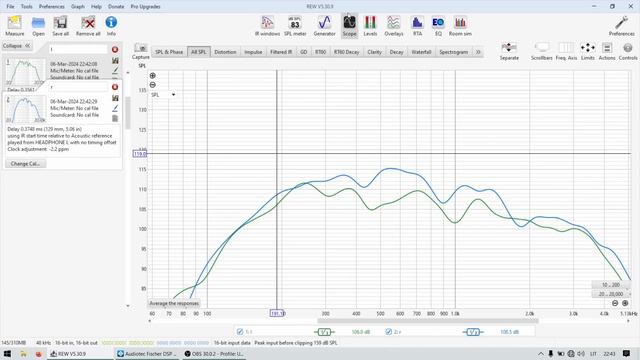The height and width of the screenshot is (360, 640).
Task: Open graph Limits settings
Action: pyautogui.click(x=587, y=51)
